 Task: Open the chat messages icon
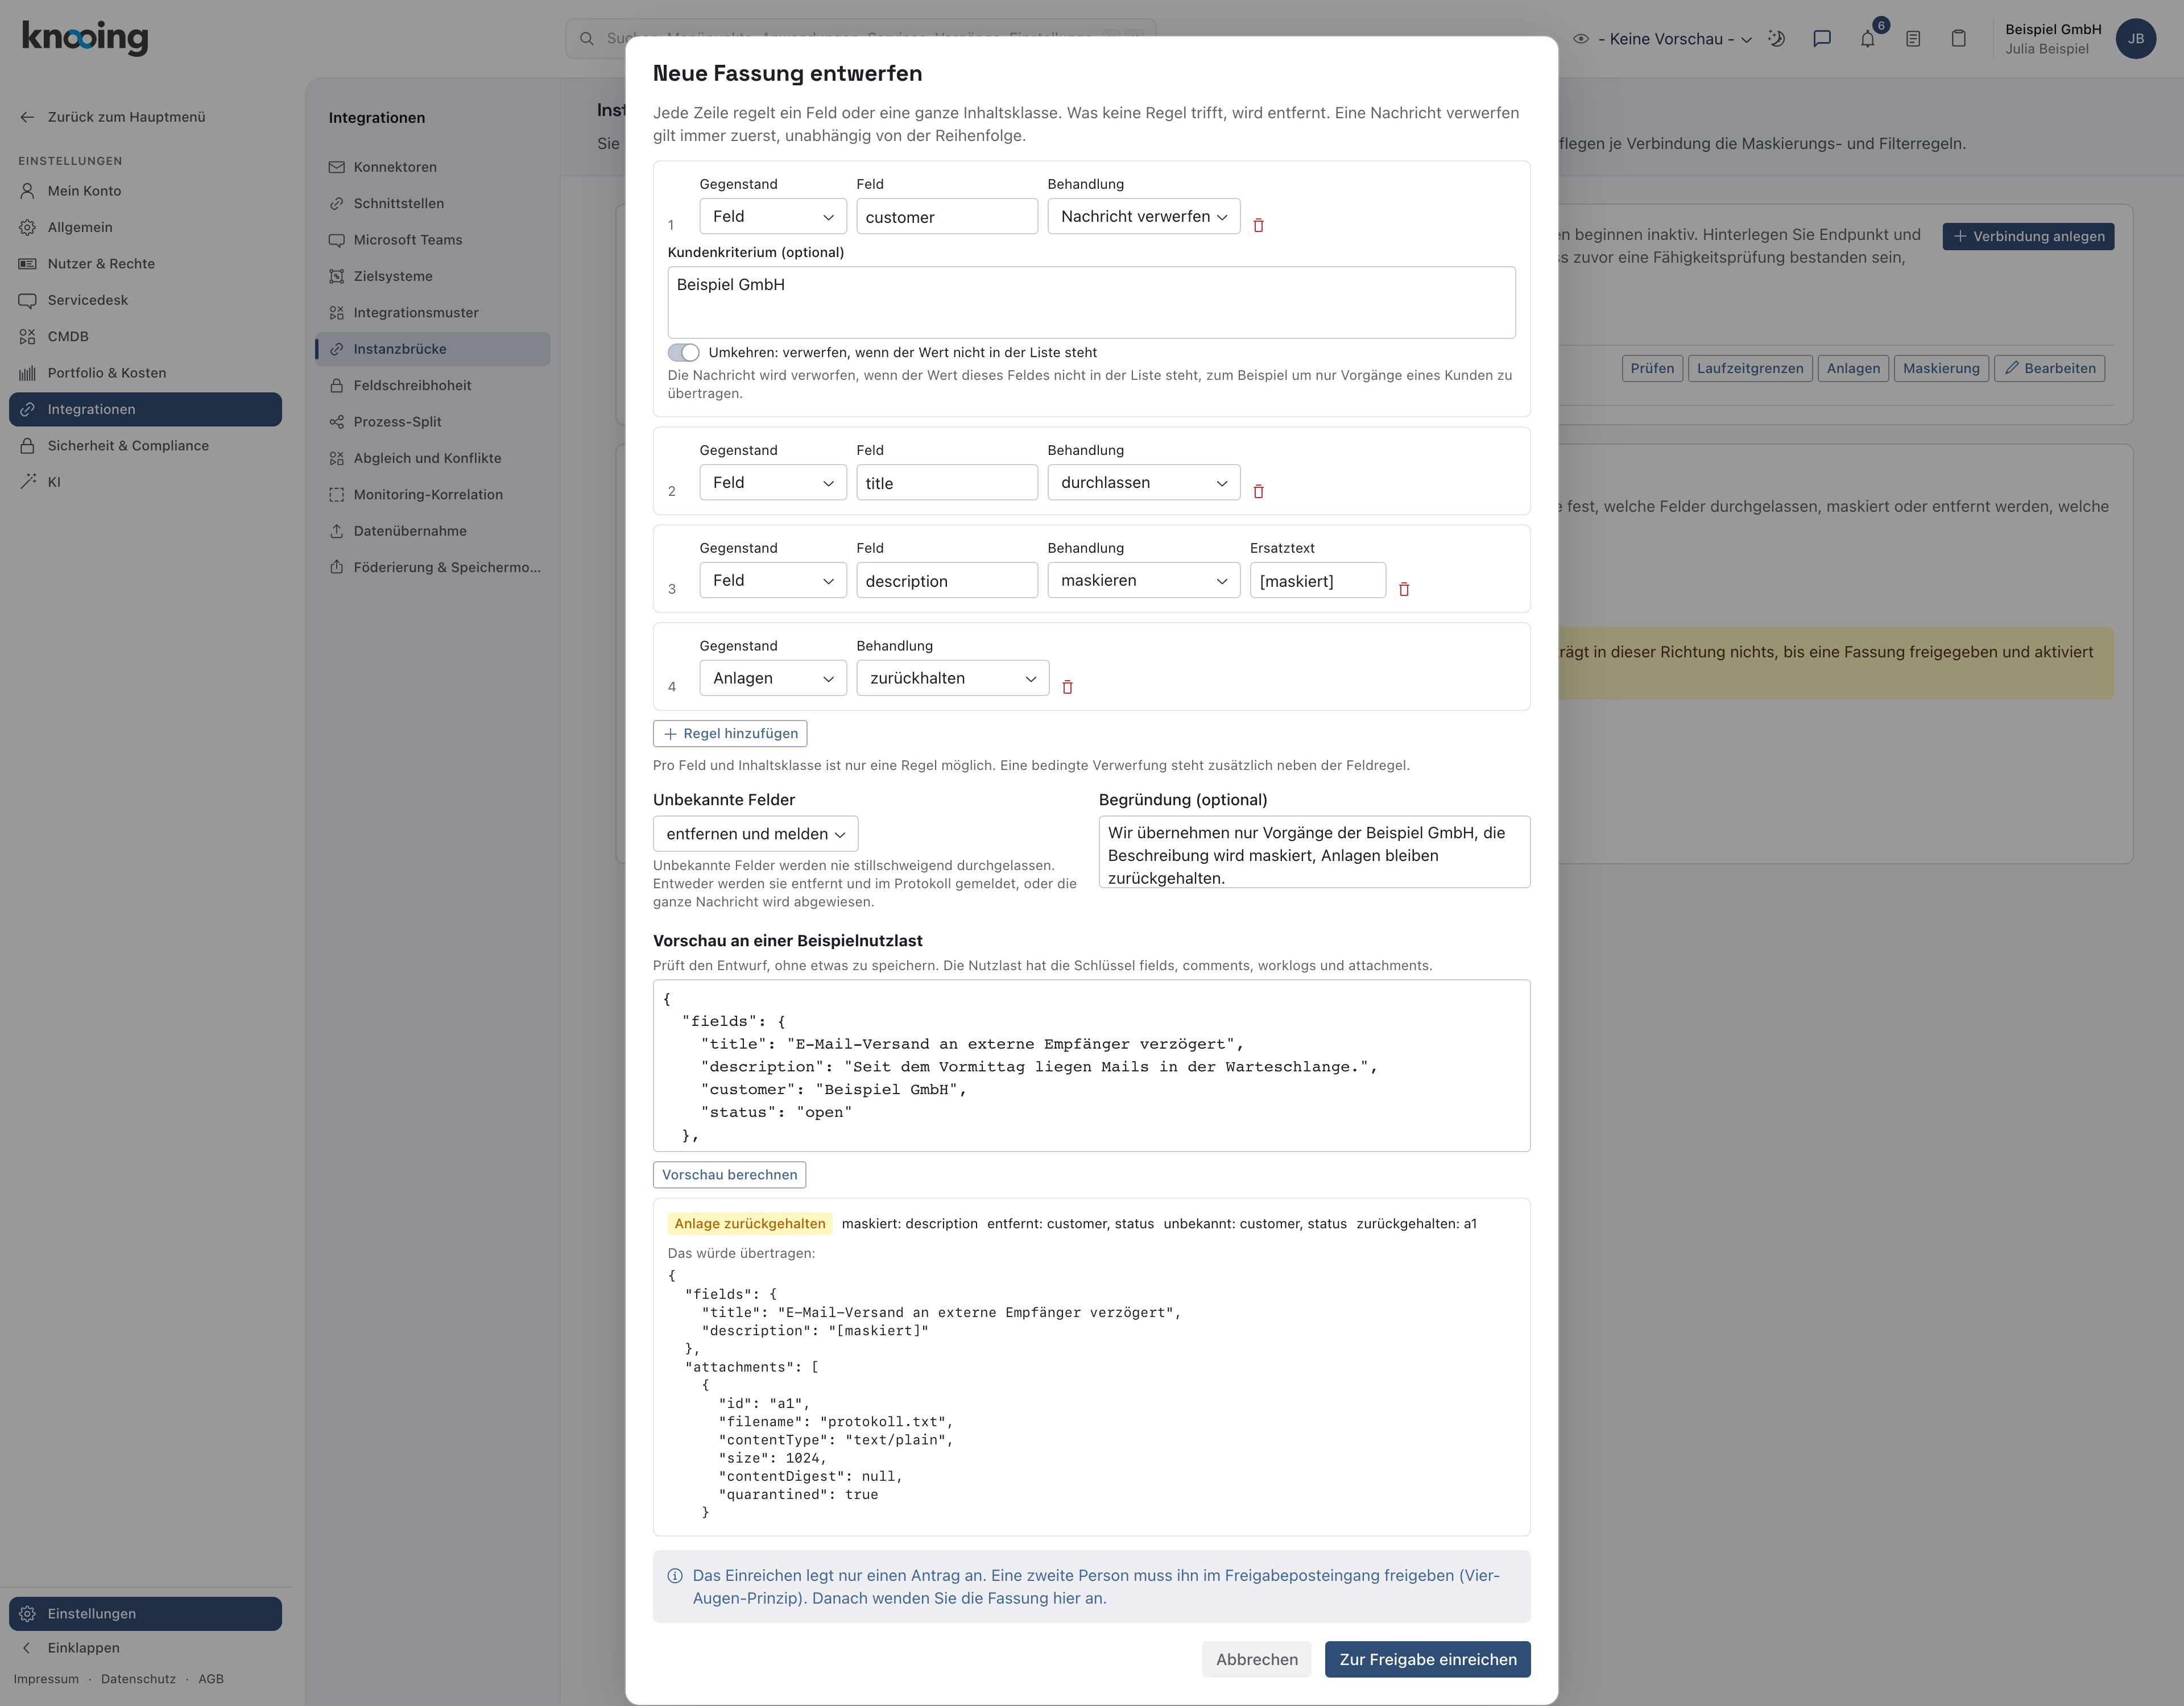[x=1822, y=39]
